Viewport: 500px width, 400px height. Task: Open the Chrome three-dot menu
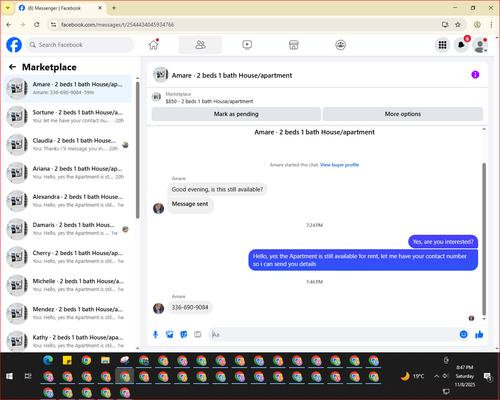(x=491, y=24)
